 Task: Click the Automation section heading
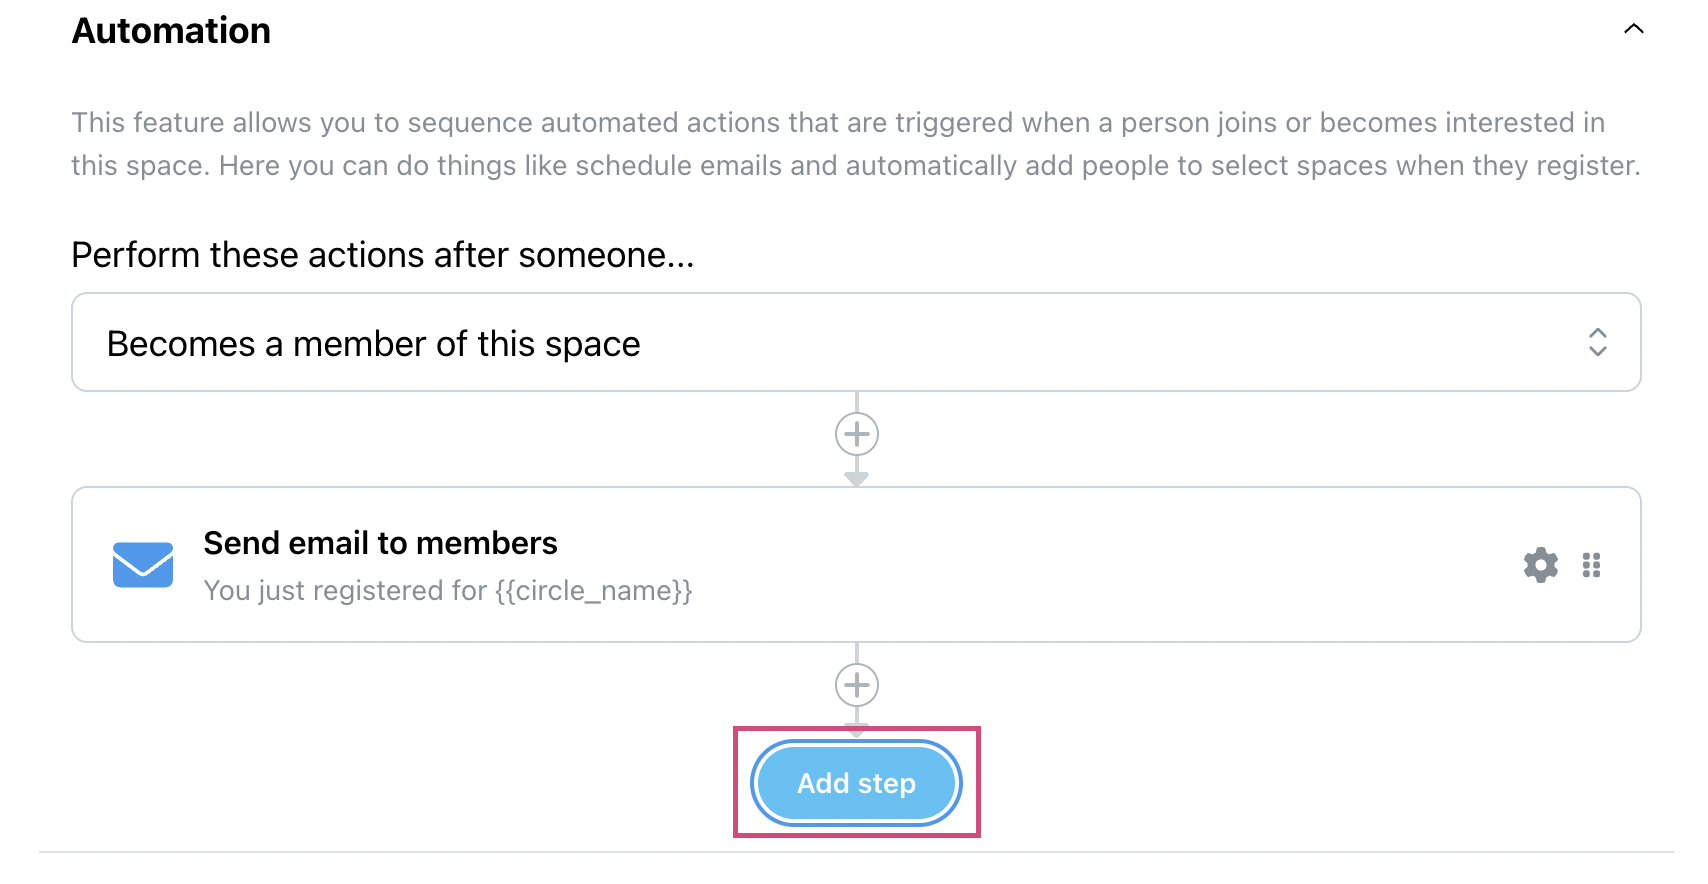point(171,31)
